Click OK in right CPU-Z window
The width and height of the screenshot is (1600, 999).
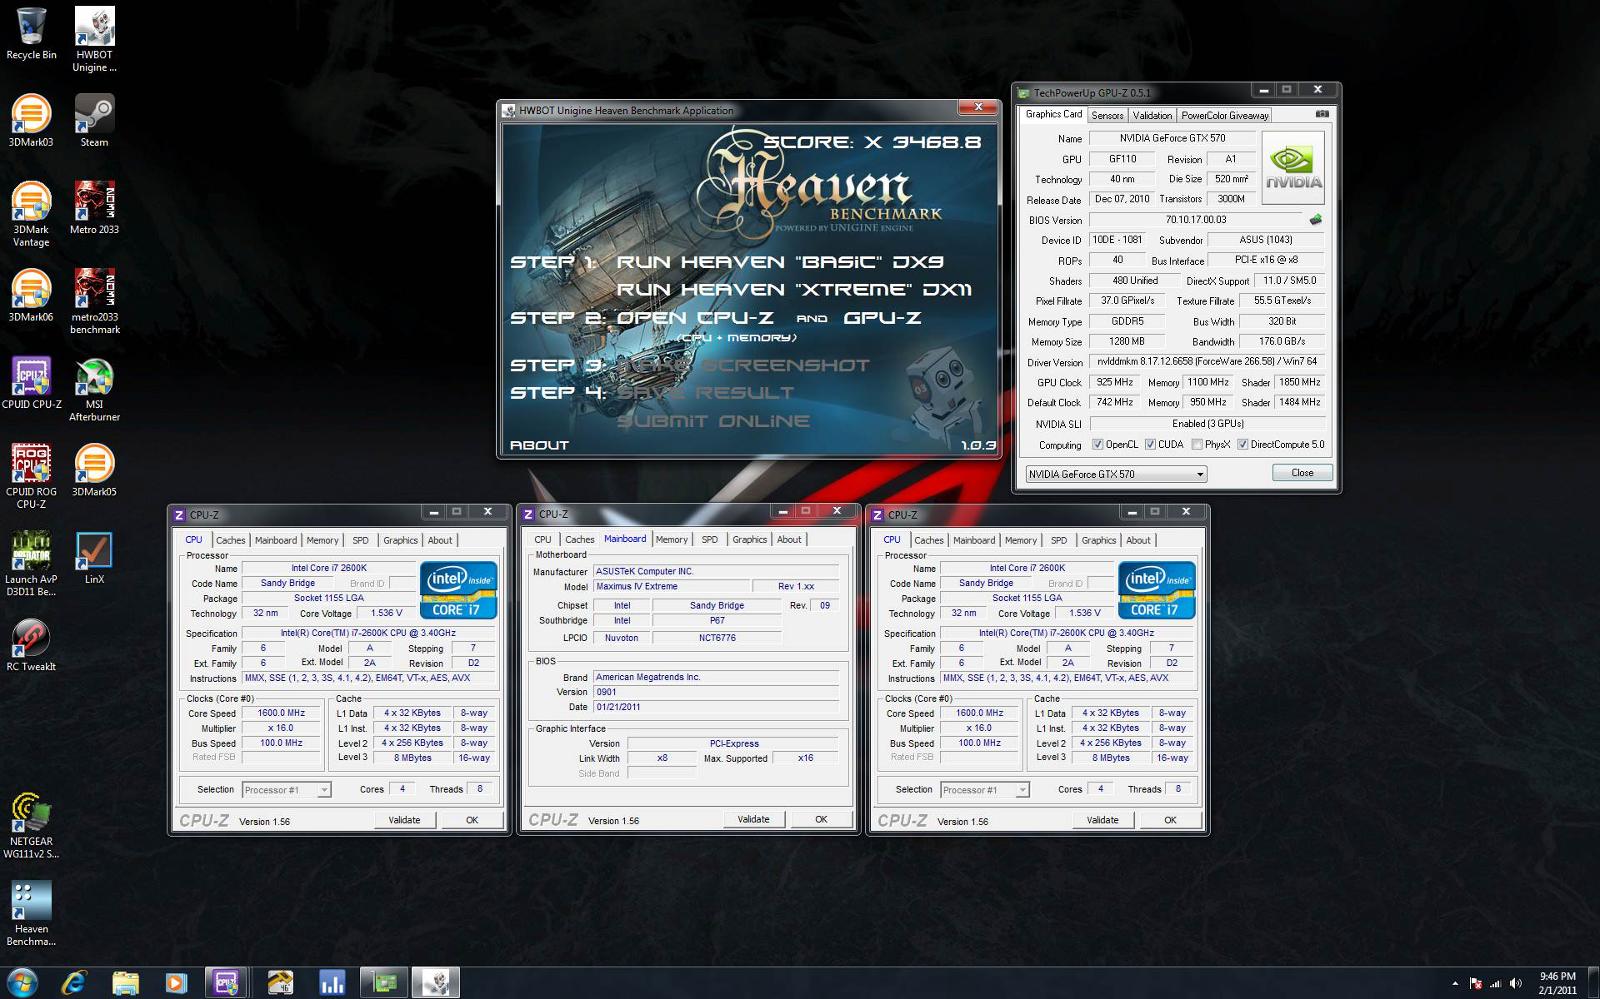(1170, 820)
